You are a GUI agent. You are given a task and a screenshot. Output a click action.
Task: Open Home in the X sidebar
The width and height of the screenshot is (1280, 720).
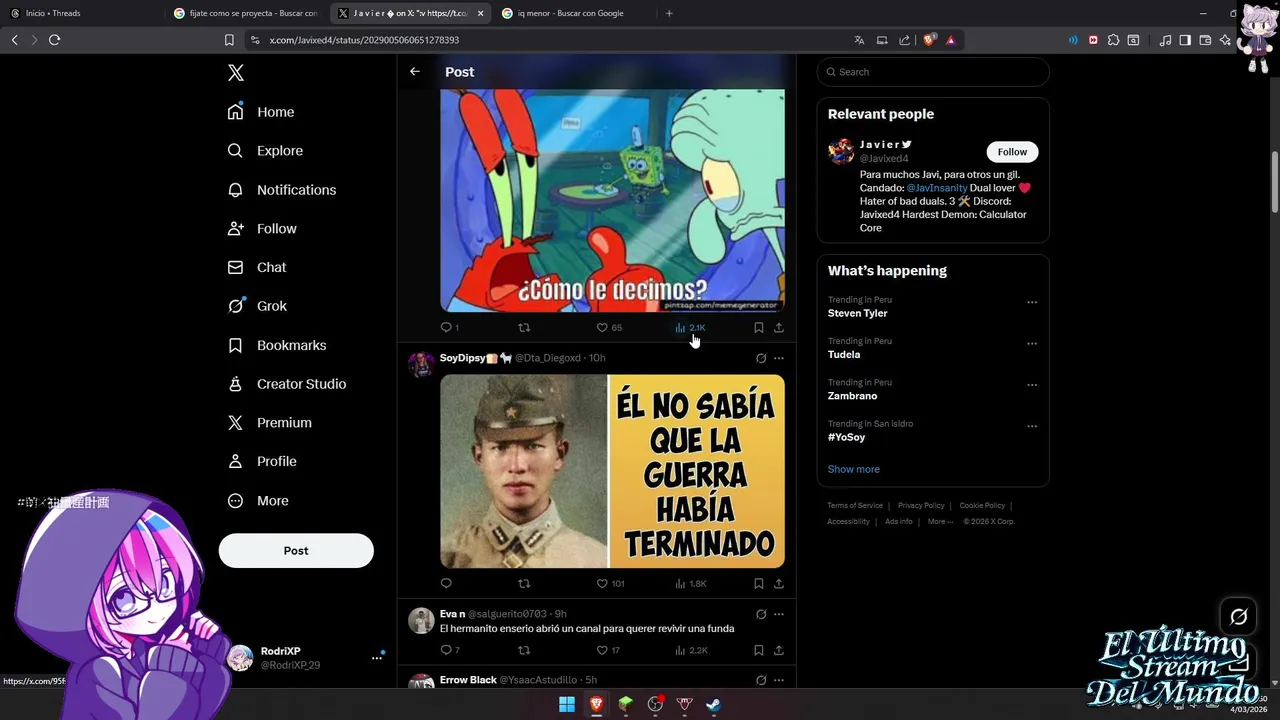click(x=261, y=112)
